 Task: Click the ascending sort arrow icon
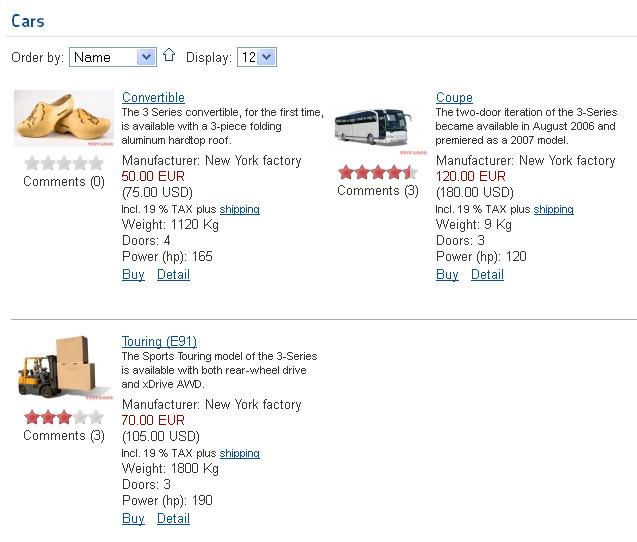169,56
